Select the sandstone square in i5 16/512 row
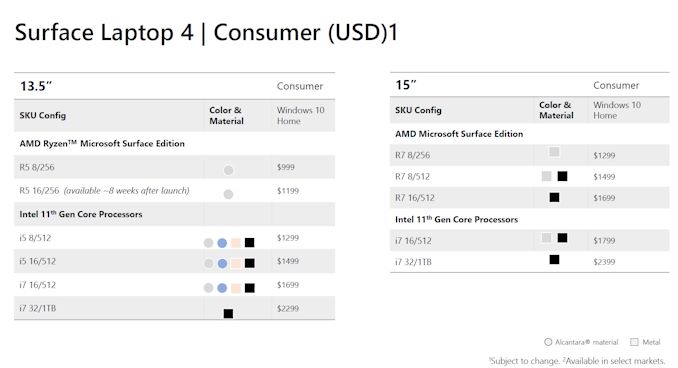This screenshot has width=678, height=368. [x=236, y=263]
